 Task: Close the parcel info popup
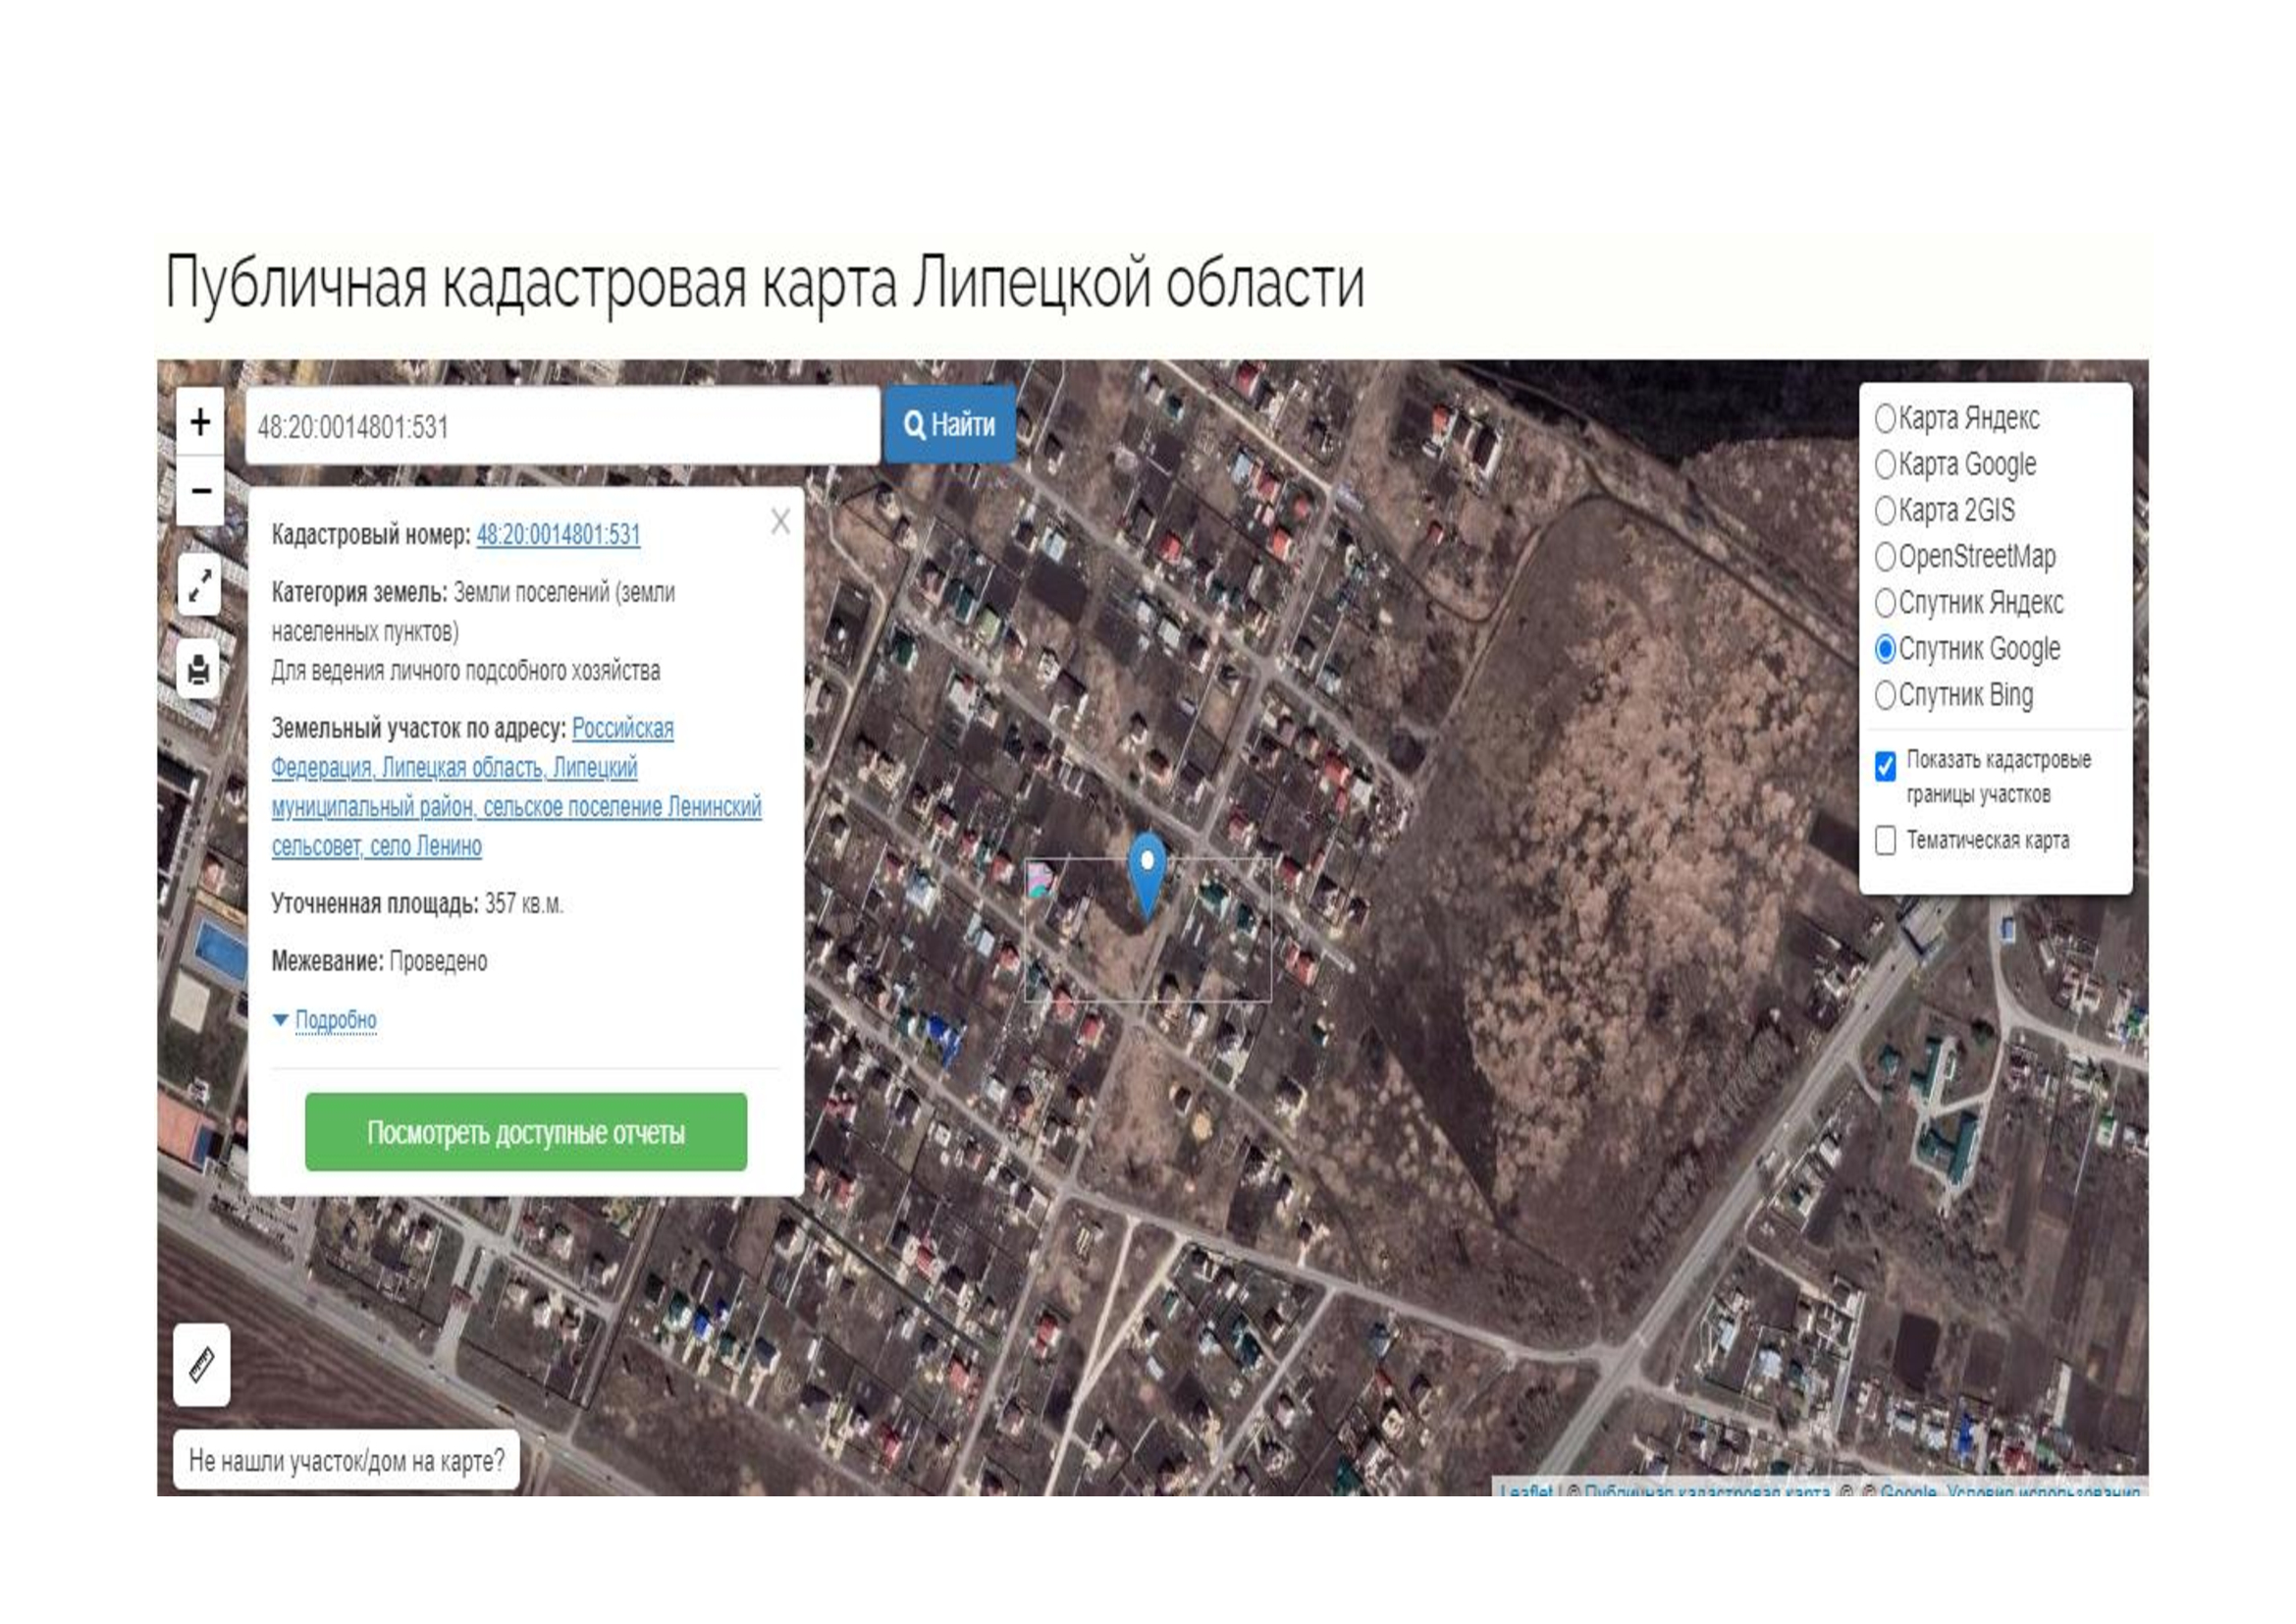(781, 521)
